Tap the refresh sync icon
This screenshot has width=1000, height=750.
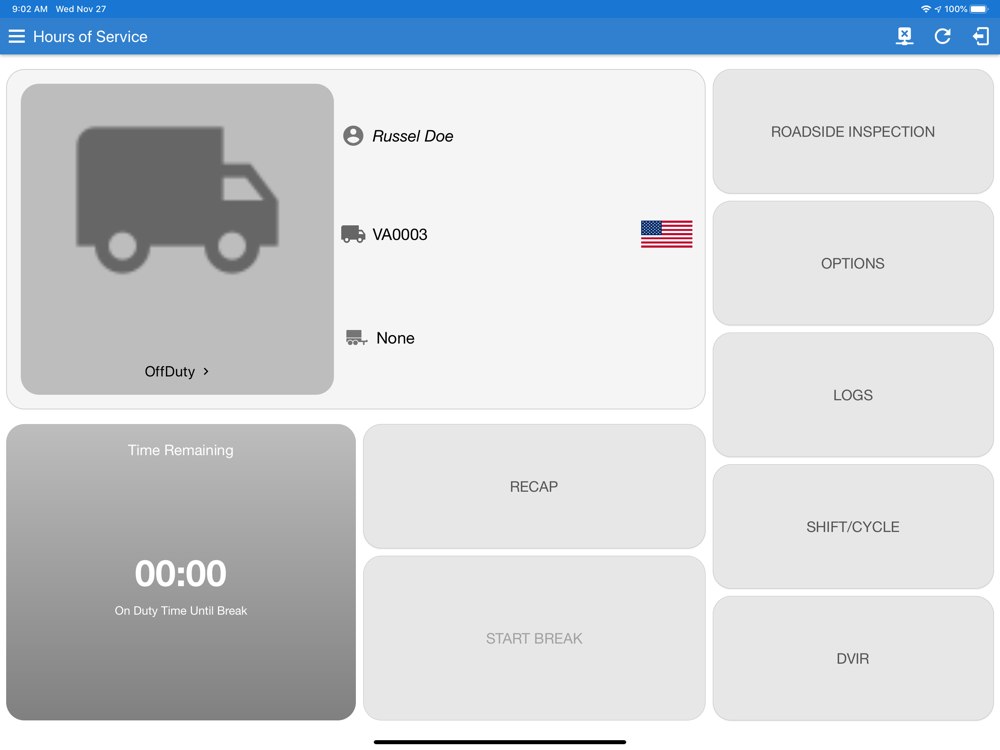click(943, 36)
